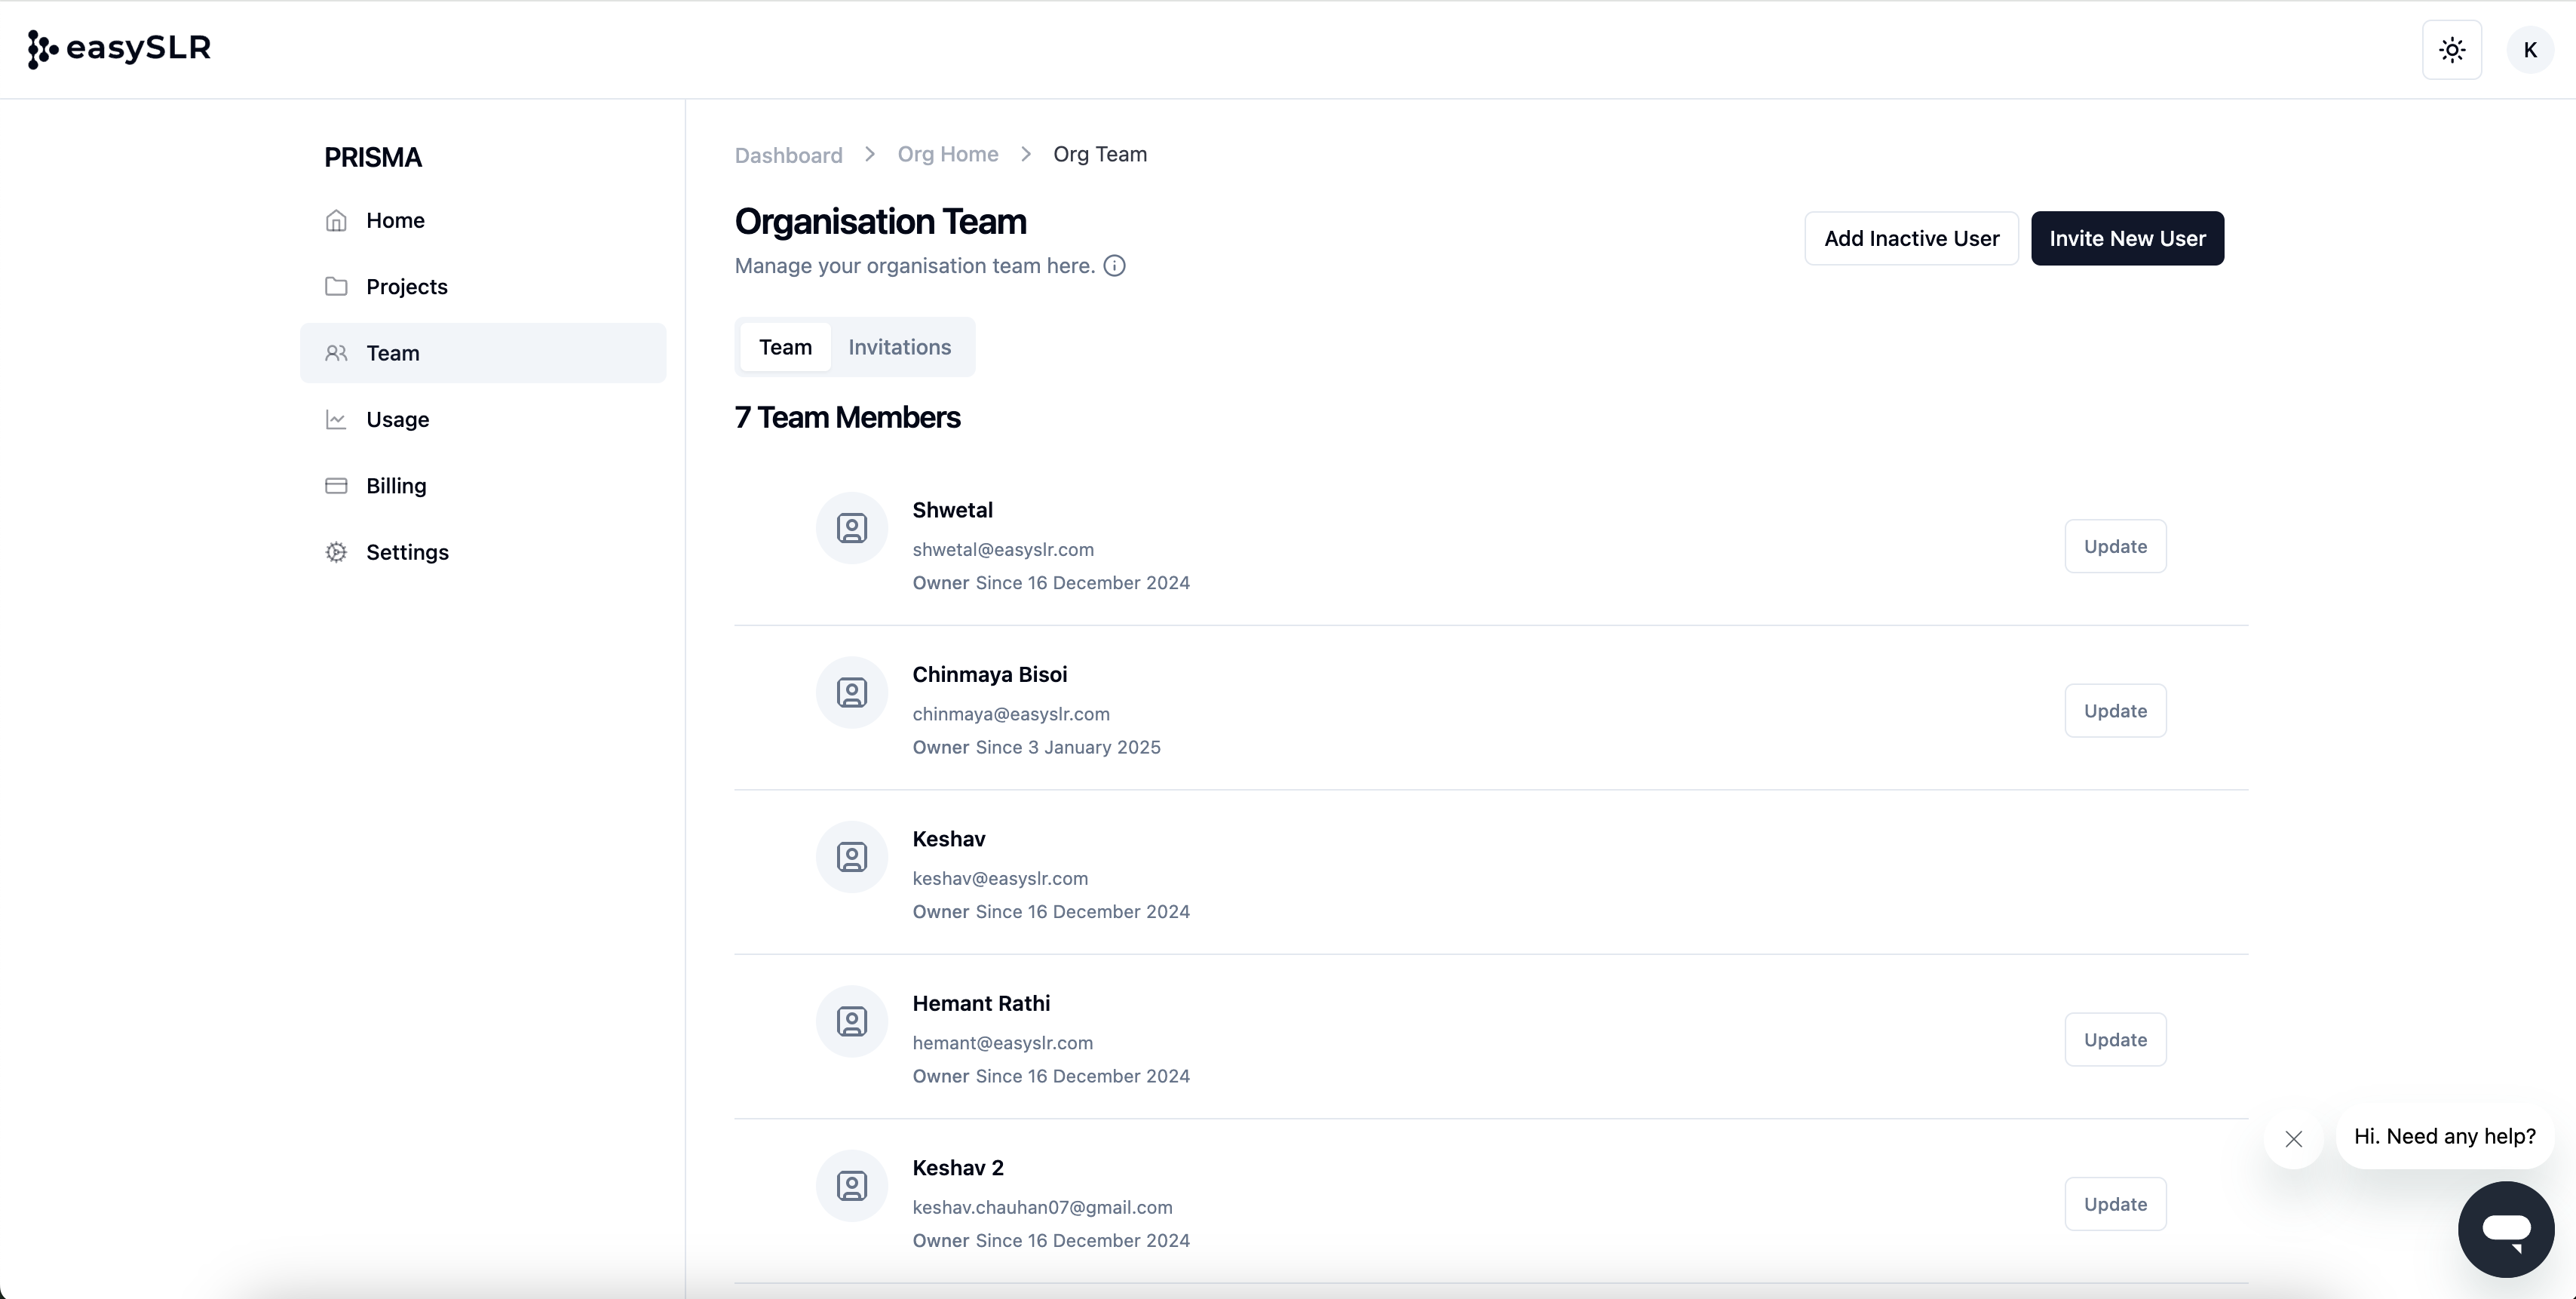Image resolution: width=2576 pixels, height=1299 pixels.
Task: Click the Org Team breadcrumb
Action: pyautogui.click(x=1100, y=154)
